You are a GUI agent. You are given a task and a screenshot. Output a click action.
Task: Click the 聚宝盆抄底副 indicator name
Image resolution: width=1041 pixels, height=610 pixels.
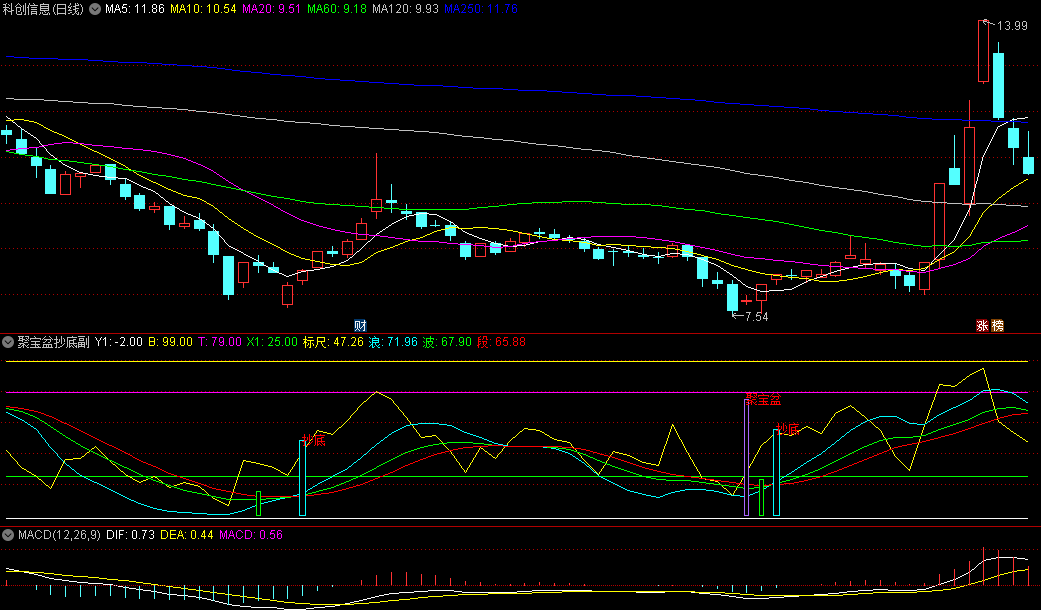tap(53, 343)
